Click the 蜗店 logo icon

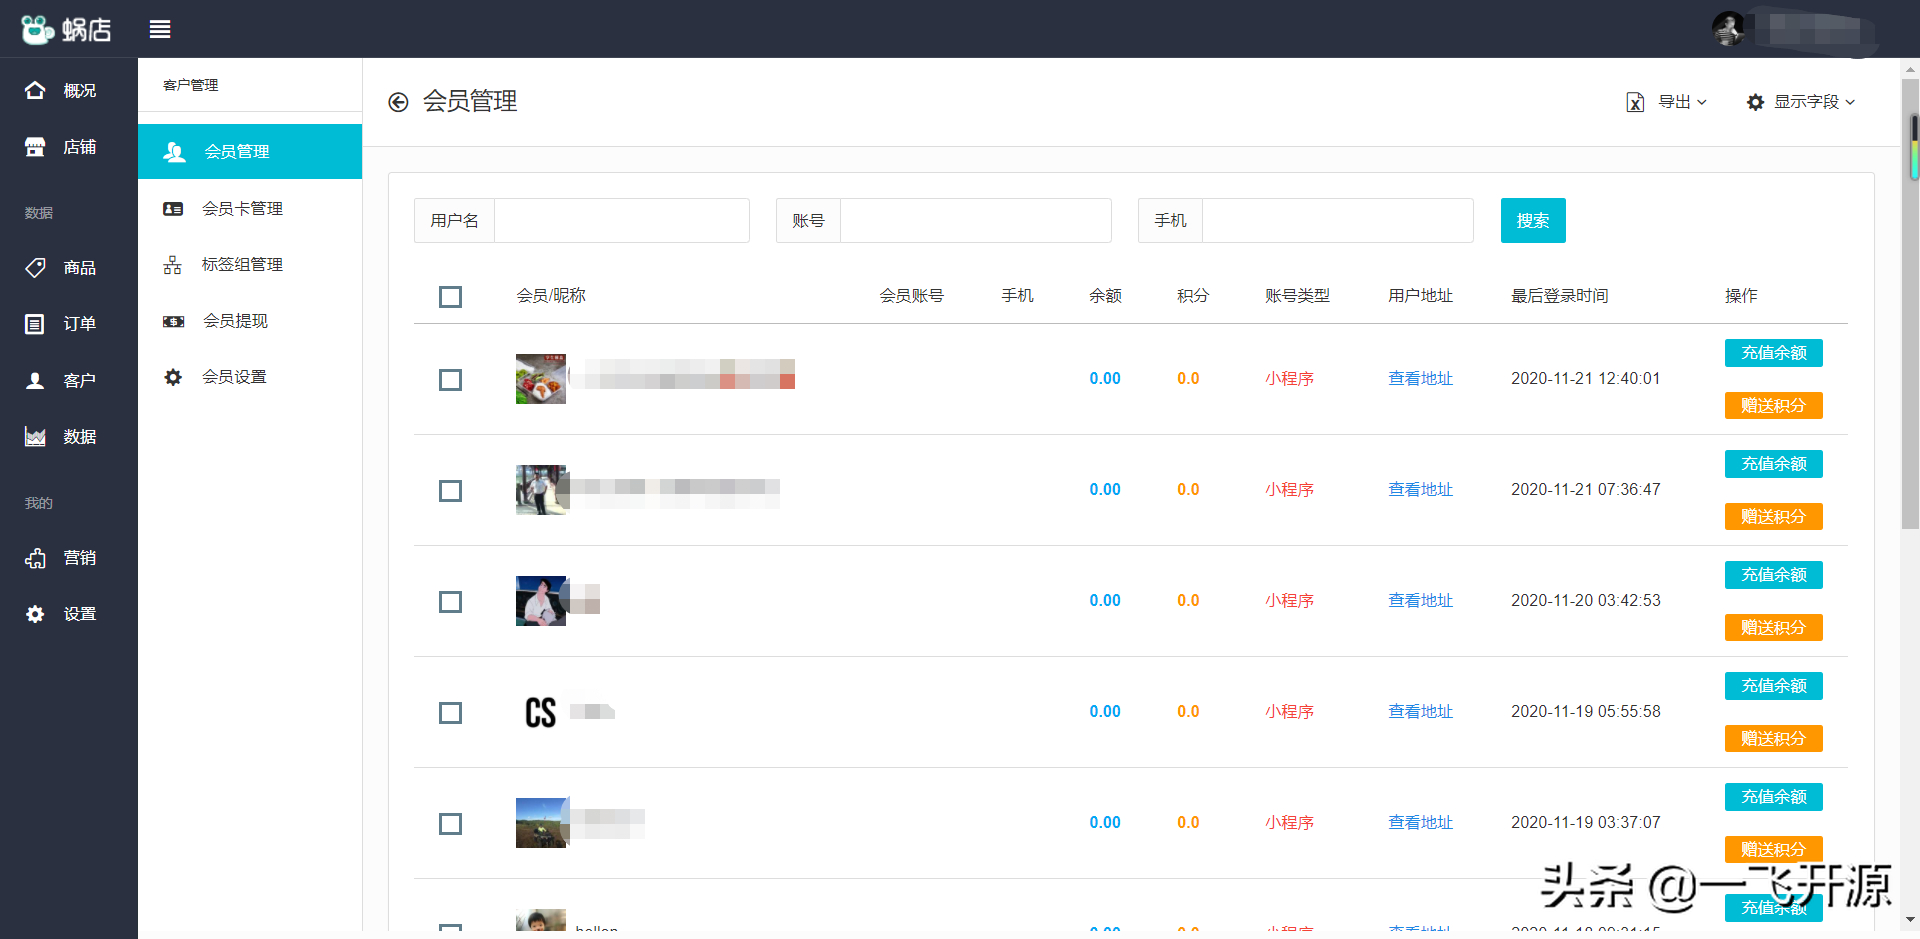(x=38, y=29)
